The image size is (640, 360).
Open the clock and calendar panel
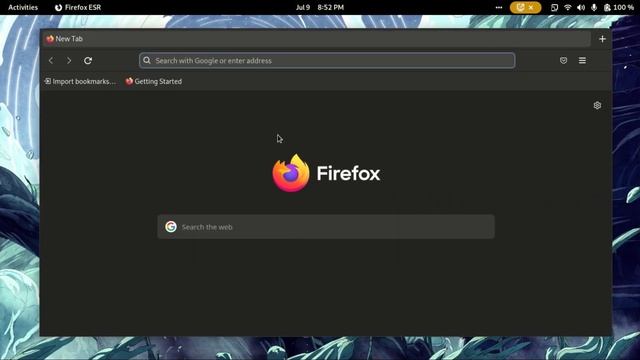click(x=320, y=7)
